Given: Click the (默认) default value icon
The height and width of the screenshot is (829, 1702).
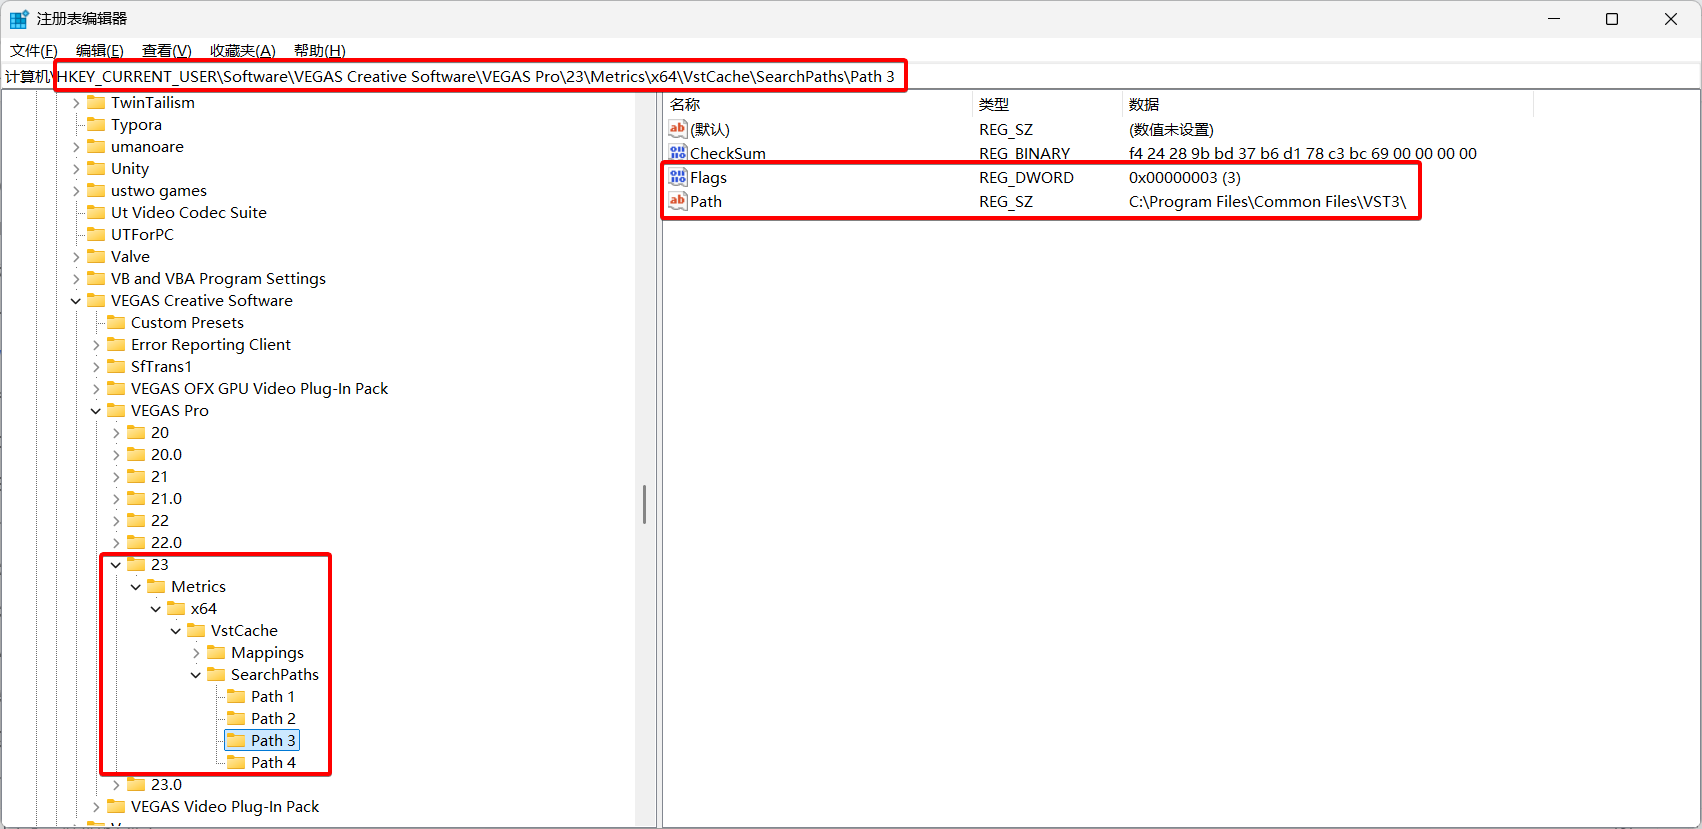Looking at the screenshot, I should [678, 129].
